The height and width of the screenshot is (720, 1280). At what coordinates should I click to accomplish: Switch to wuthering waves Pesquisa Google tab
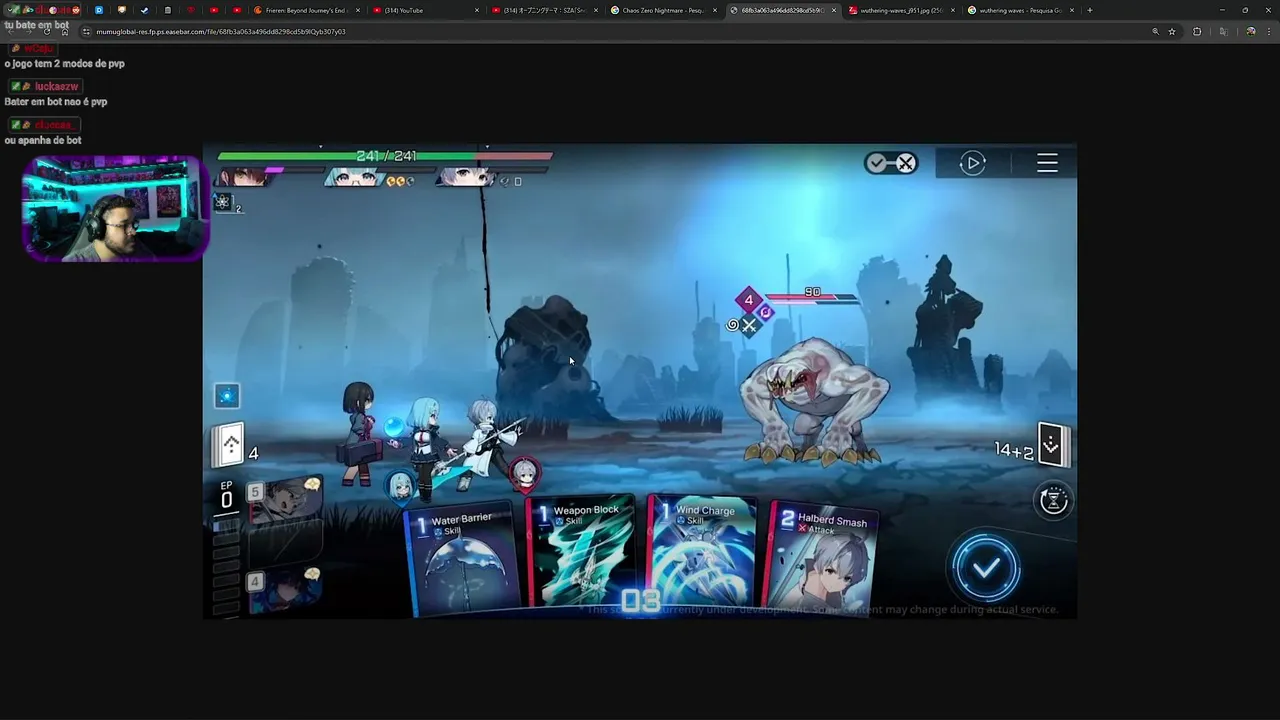[x=1021, y=10]
